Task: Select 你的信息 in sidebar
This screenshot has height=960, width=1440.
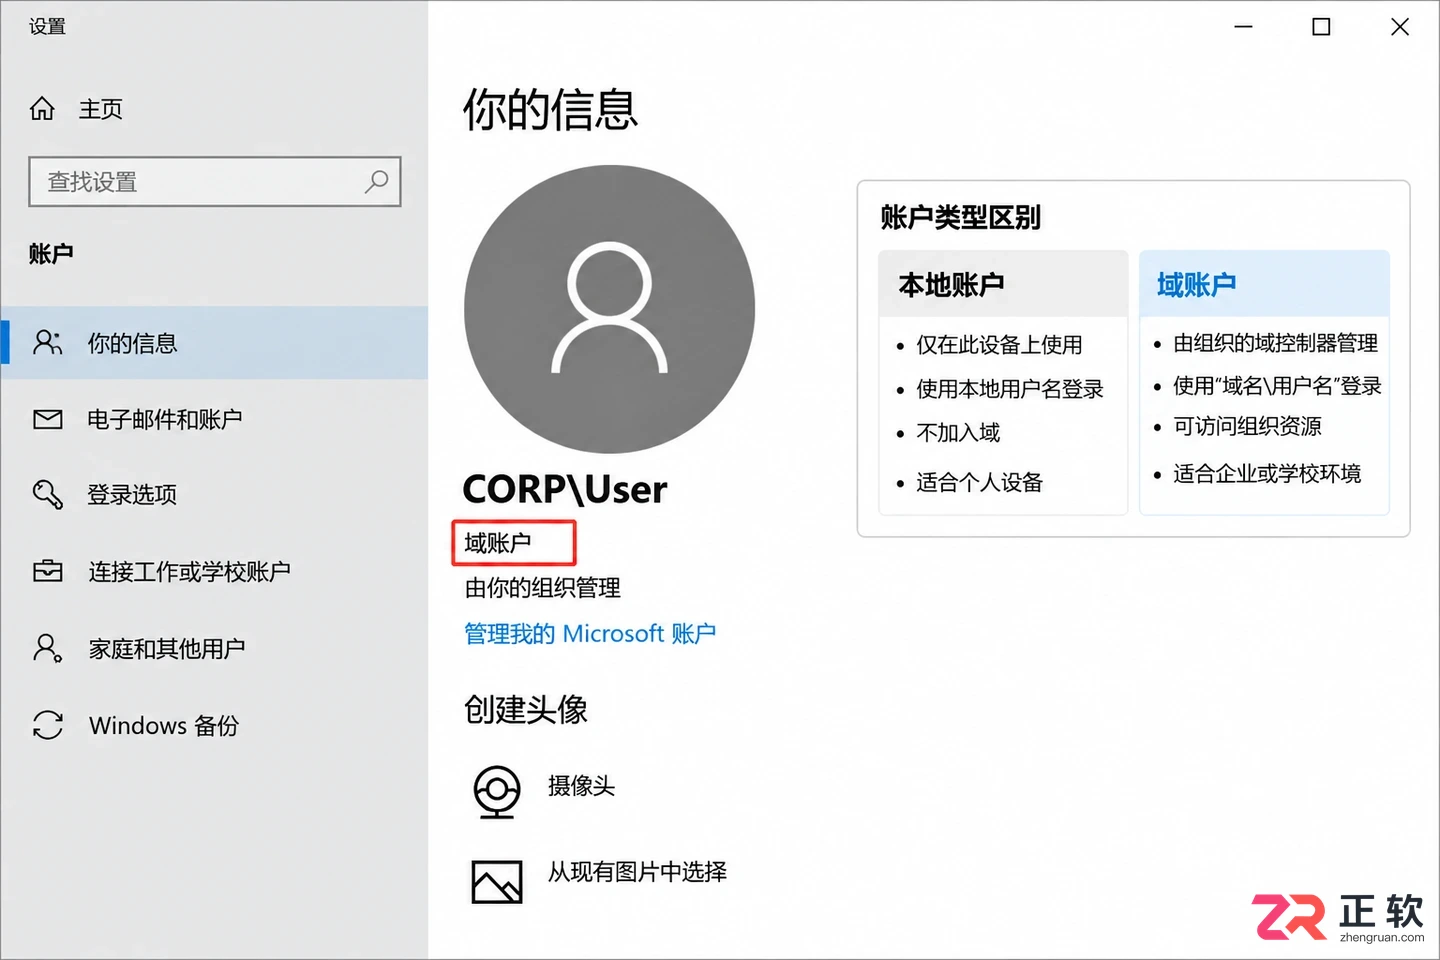Action: (x=214, y=343)
